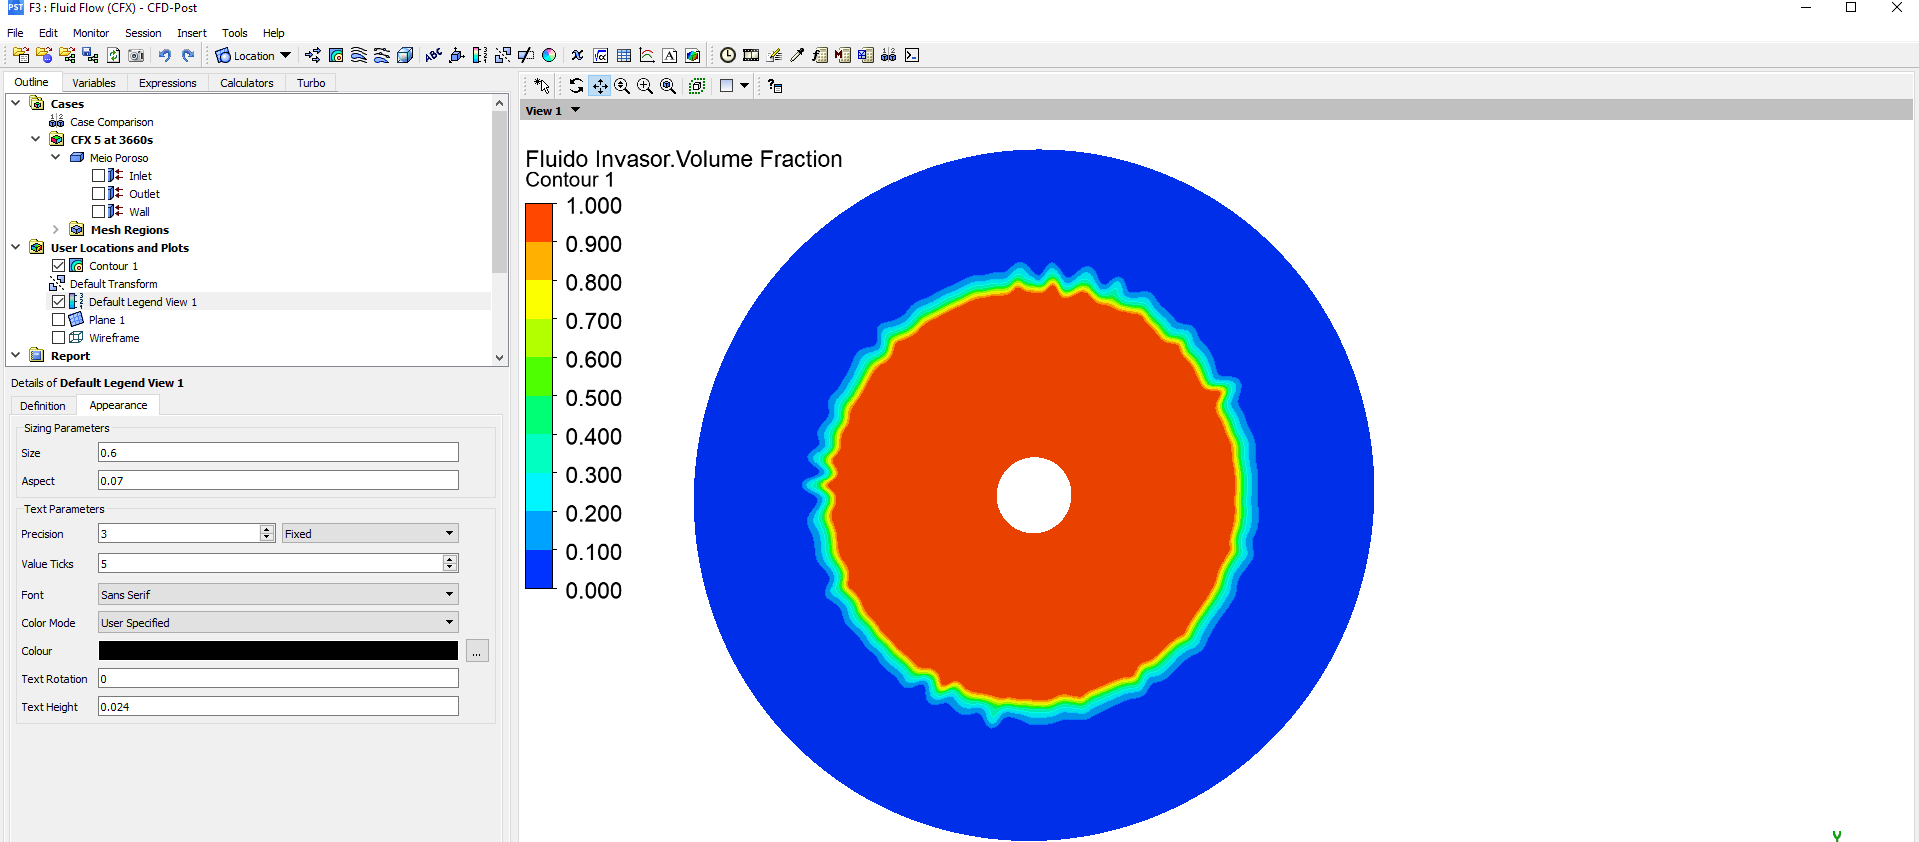The width and height of the screenshot is (1919, 842).
Task: Expand the Mesh Regions tree node
Action: [56, 230]
